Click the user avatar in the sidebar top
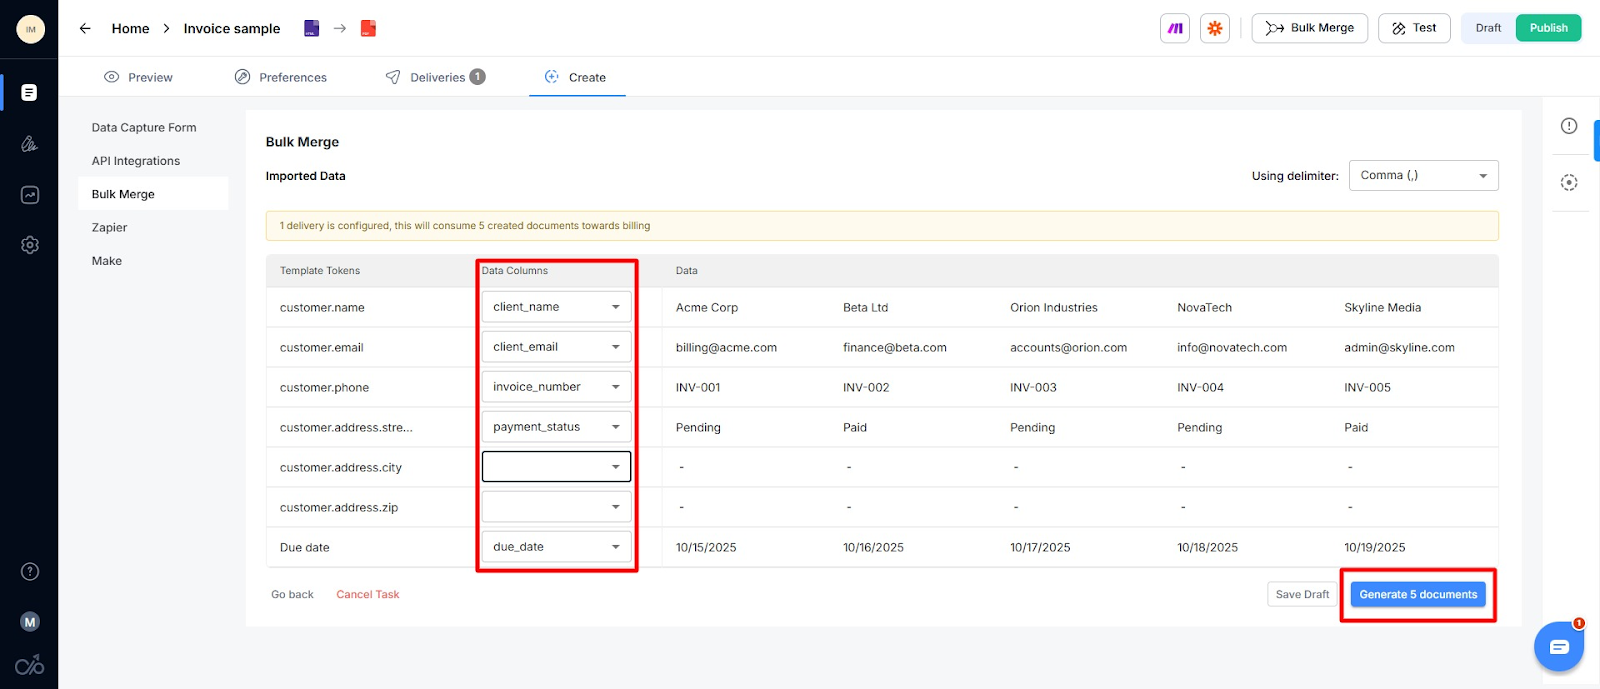Image resolution: width=1600 pixels, height=689 pixels. (x=30, y=29)
